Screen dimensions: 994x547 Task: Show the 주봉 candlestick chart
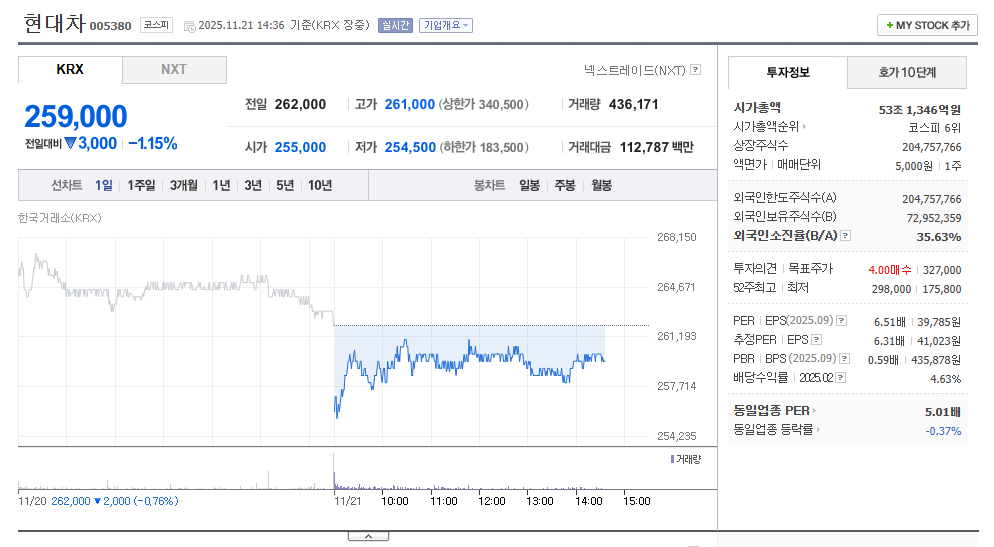(565, 186)
